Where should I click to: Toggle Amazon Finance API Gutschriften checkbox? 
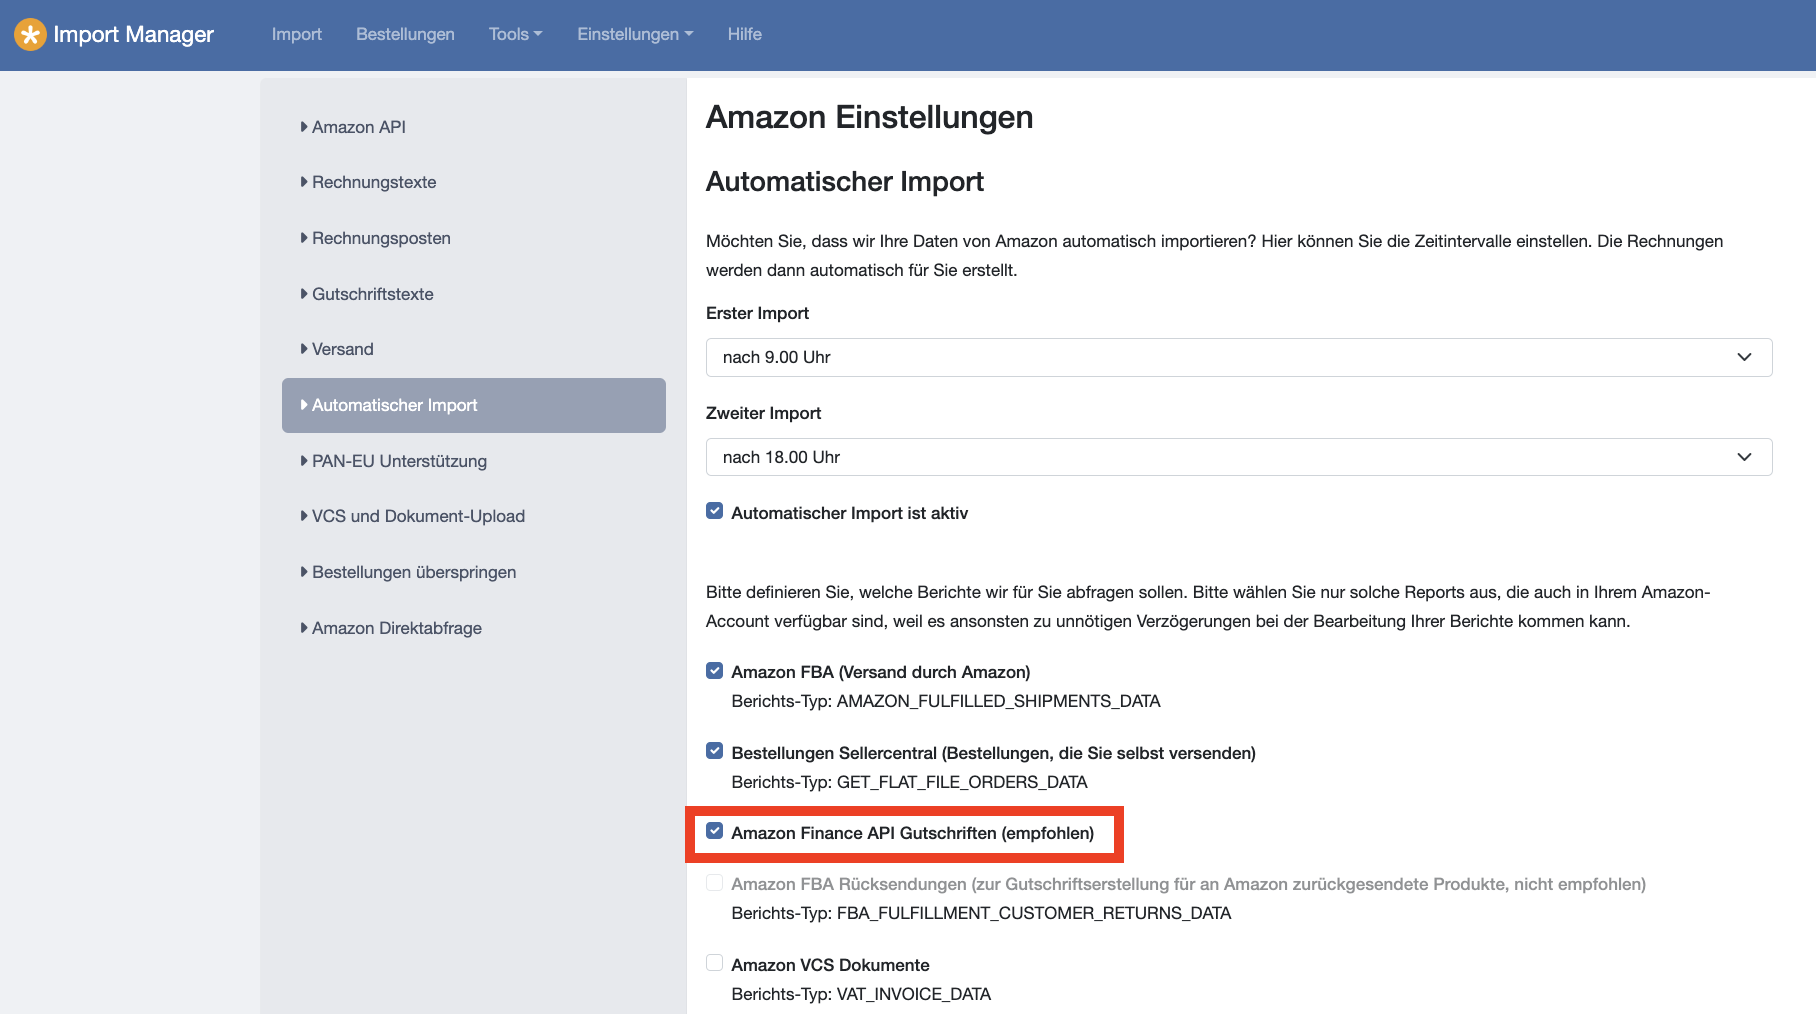tap(715, 831)
